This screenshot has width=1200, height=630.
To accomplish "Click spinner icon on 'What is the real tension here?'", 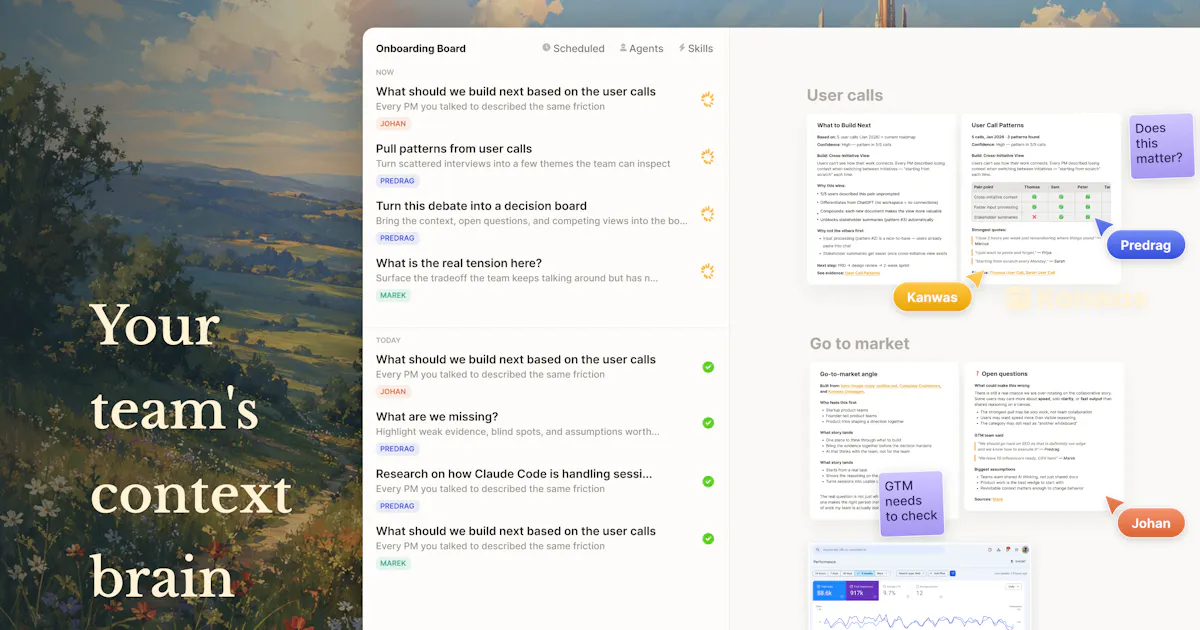I will [708, 271].
